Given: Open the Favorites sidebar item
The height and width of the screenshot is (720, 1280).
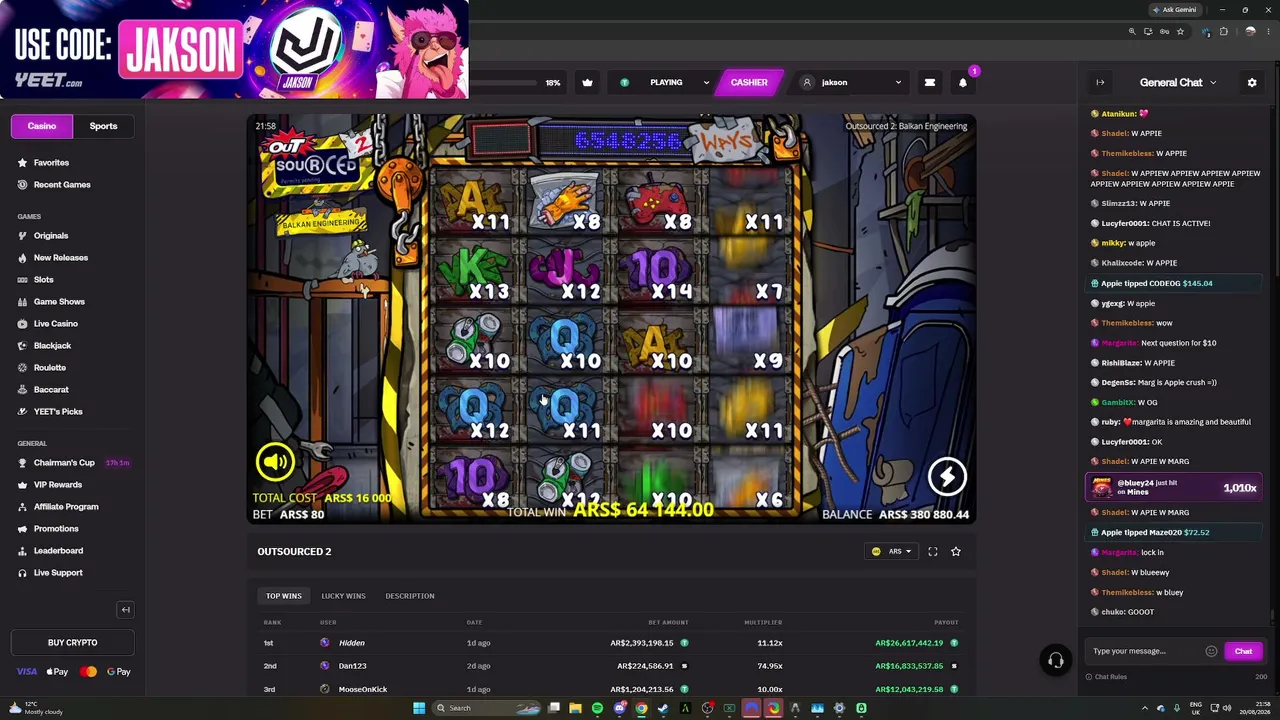Looking at the screenshot, I should pyautogui.click(x=51, y=163).
